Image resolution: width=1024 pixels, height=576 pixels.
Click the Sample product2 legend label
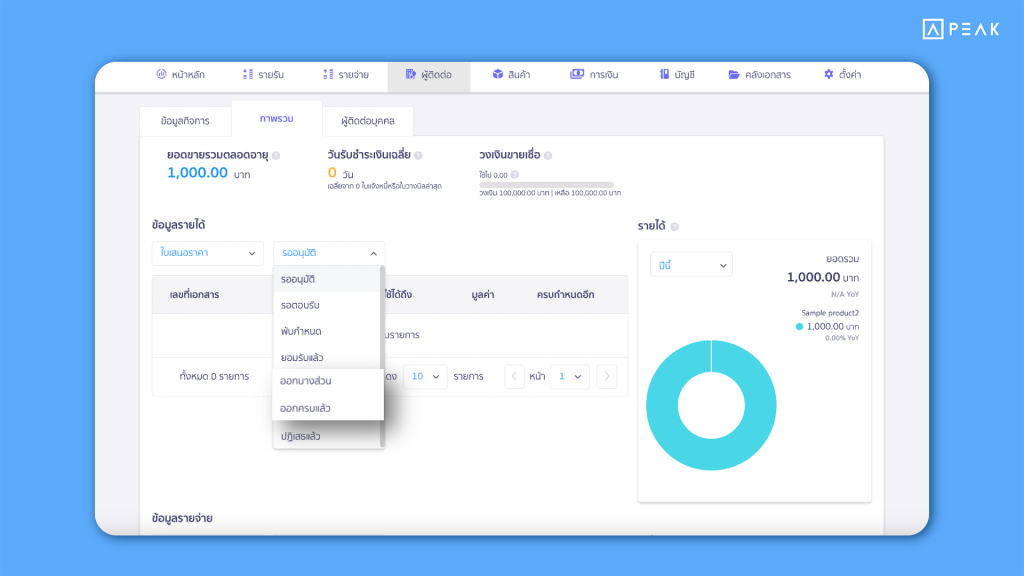pyautogui.click(x=830, y=313)
